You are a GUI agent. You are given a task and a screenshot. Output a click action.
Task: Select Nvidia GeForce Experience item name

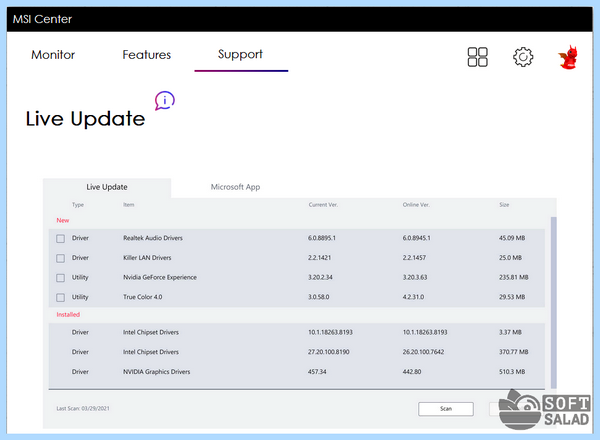[x=160, y=277]
